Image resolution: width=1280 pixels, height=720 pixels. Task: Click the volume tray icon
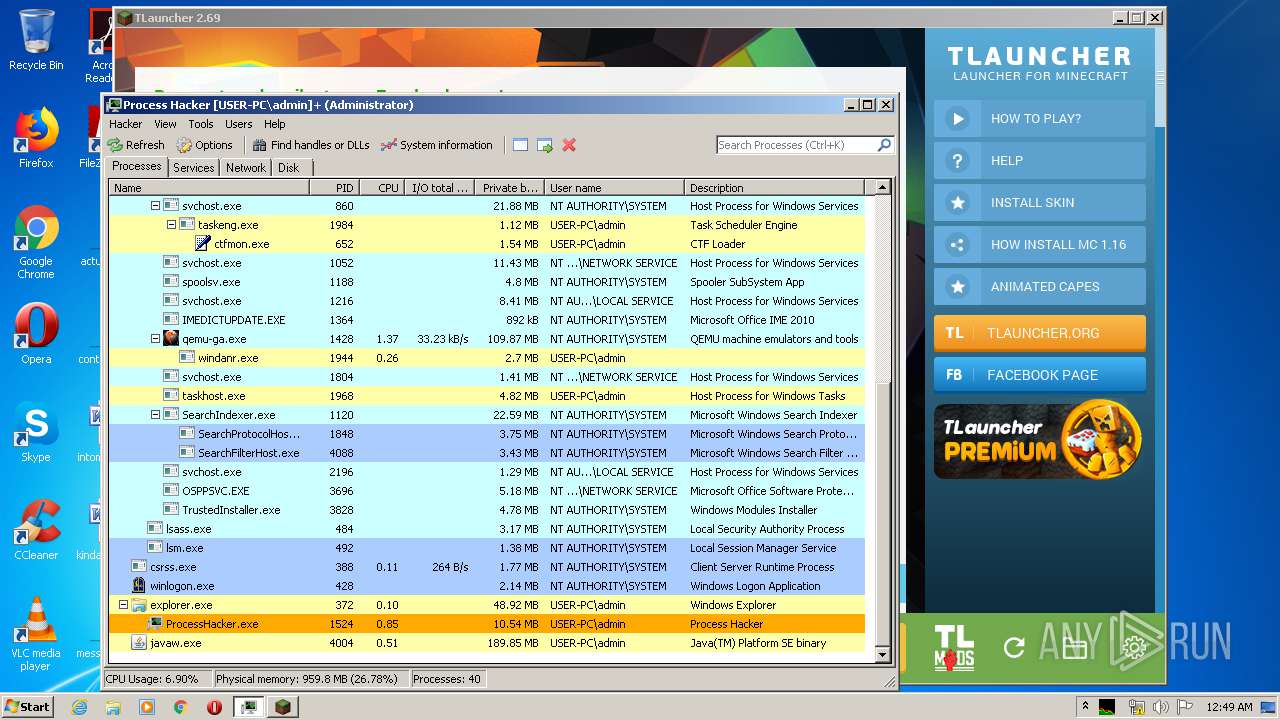[1160, 707]
